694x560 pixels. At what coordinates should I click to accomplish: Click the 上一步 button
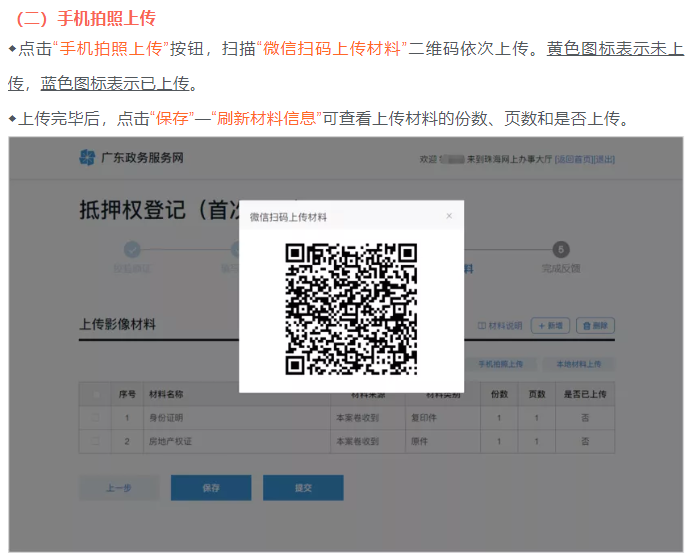pyautogui.click(x=119, y=488)
